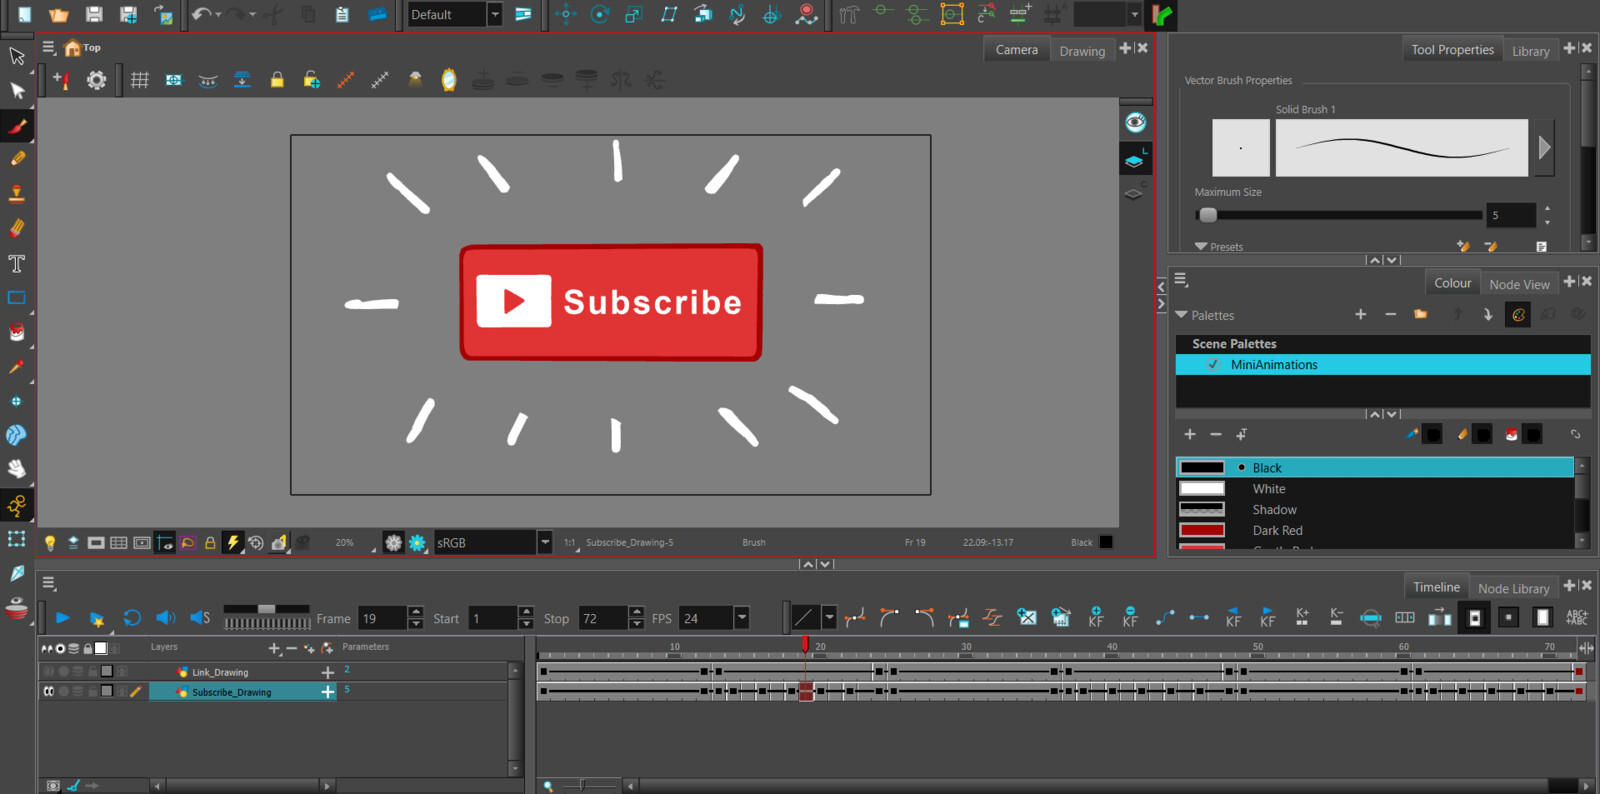Click Top breadcrumb in camera view
Image resolution: width=1600 pixels, height=794 pixels.
pyautogui.click(x=92, y=47)
